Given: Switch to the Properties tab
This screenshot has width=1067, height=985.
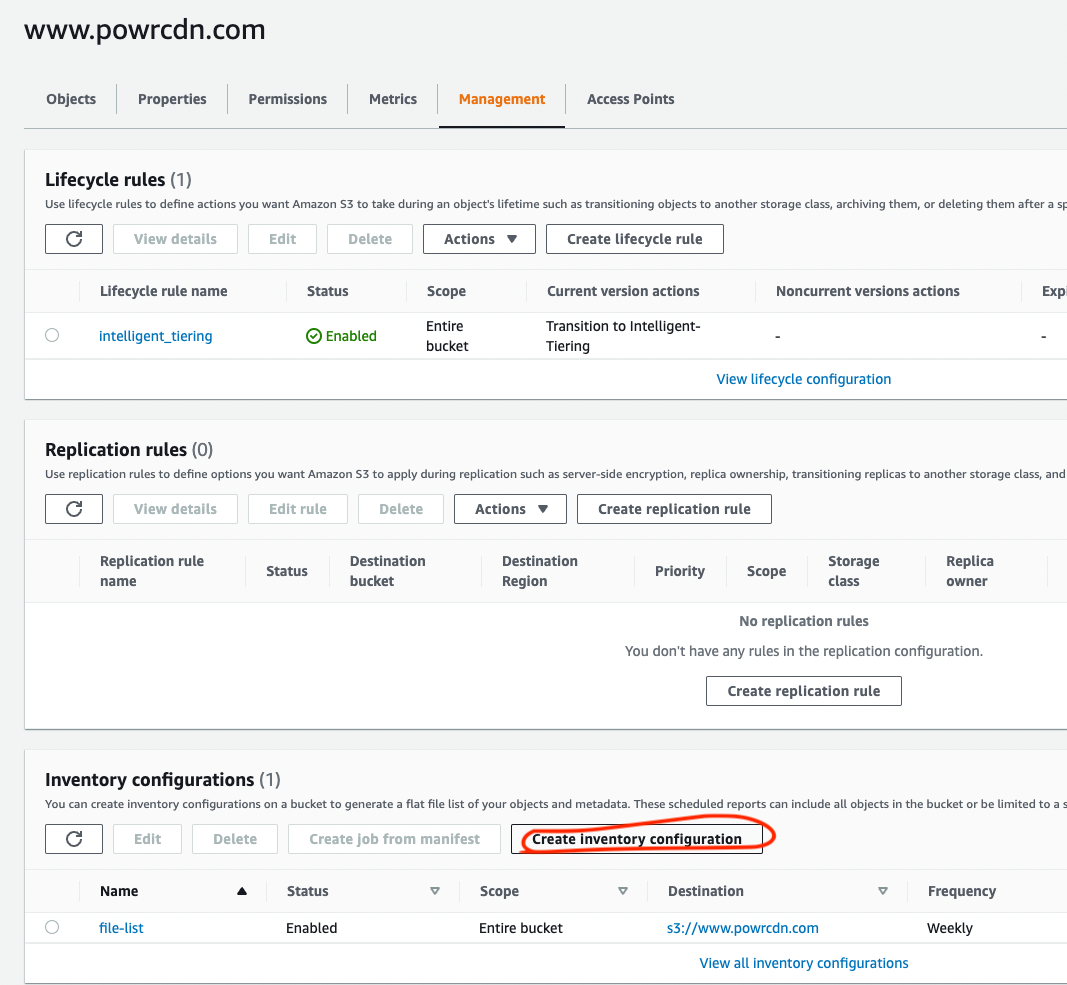Looking at the screenshot, I should tap(172, 99).
